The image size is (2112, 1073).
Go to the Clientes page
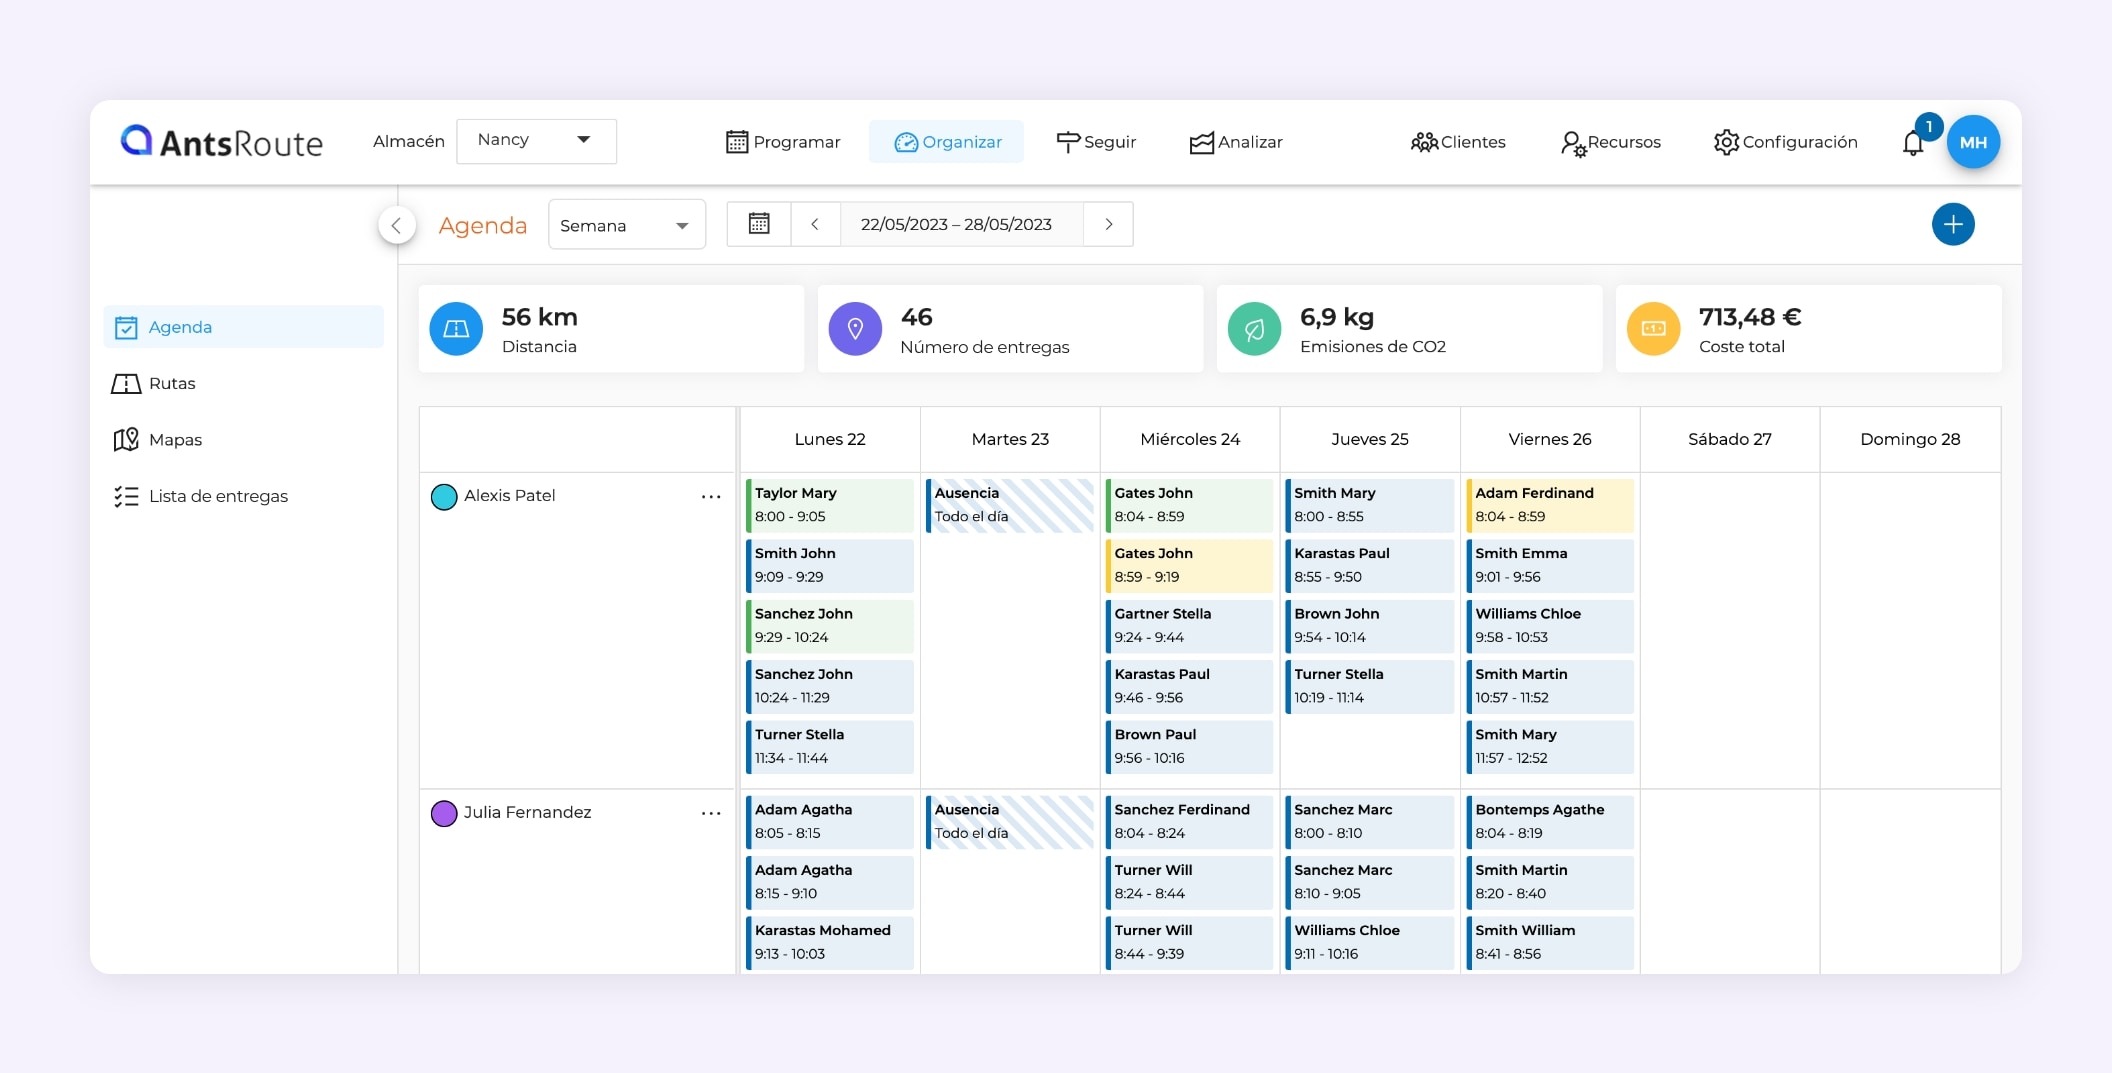coord(1458,142)
